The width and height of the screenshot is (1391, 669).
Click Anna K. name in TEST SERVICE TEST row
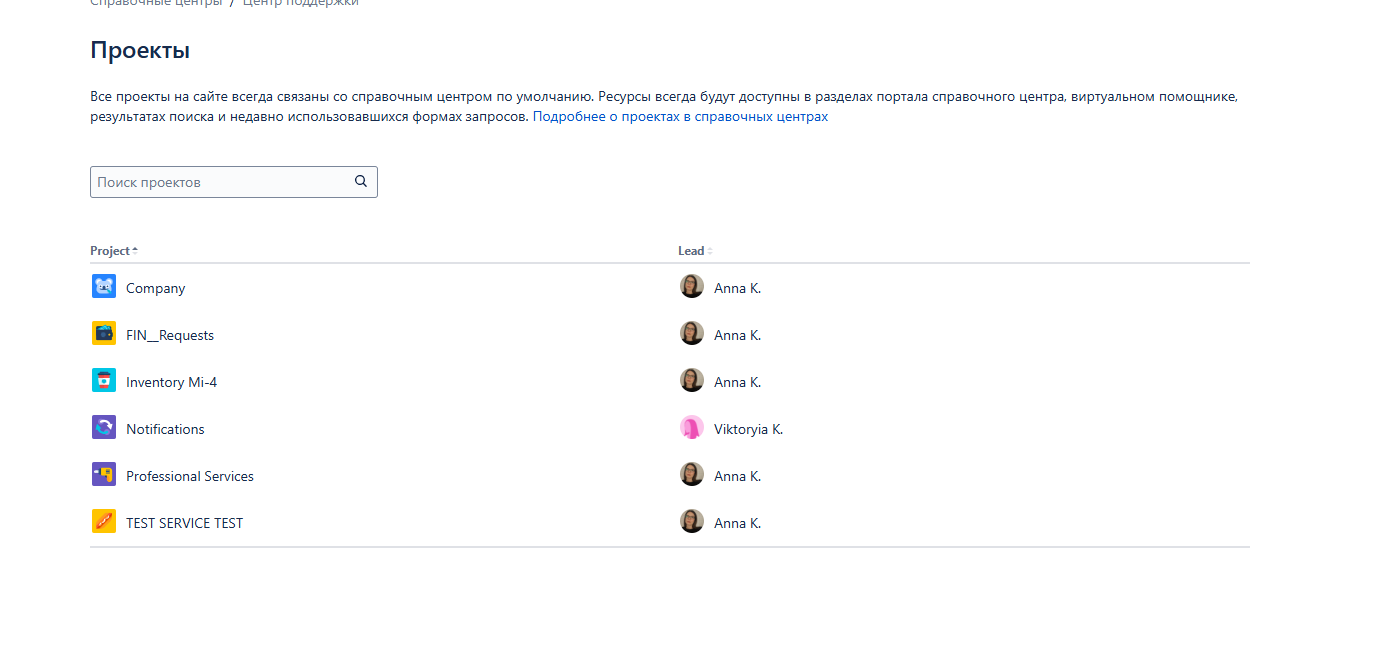pyautogui.click(x=737, y=523)
